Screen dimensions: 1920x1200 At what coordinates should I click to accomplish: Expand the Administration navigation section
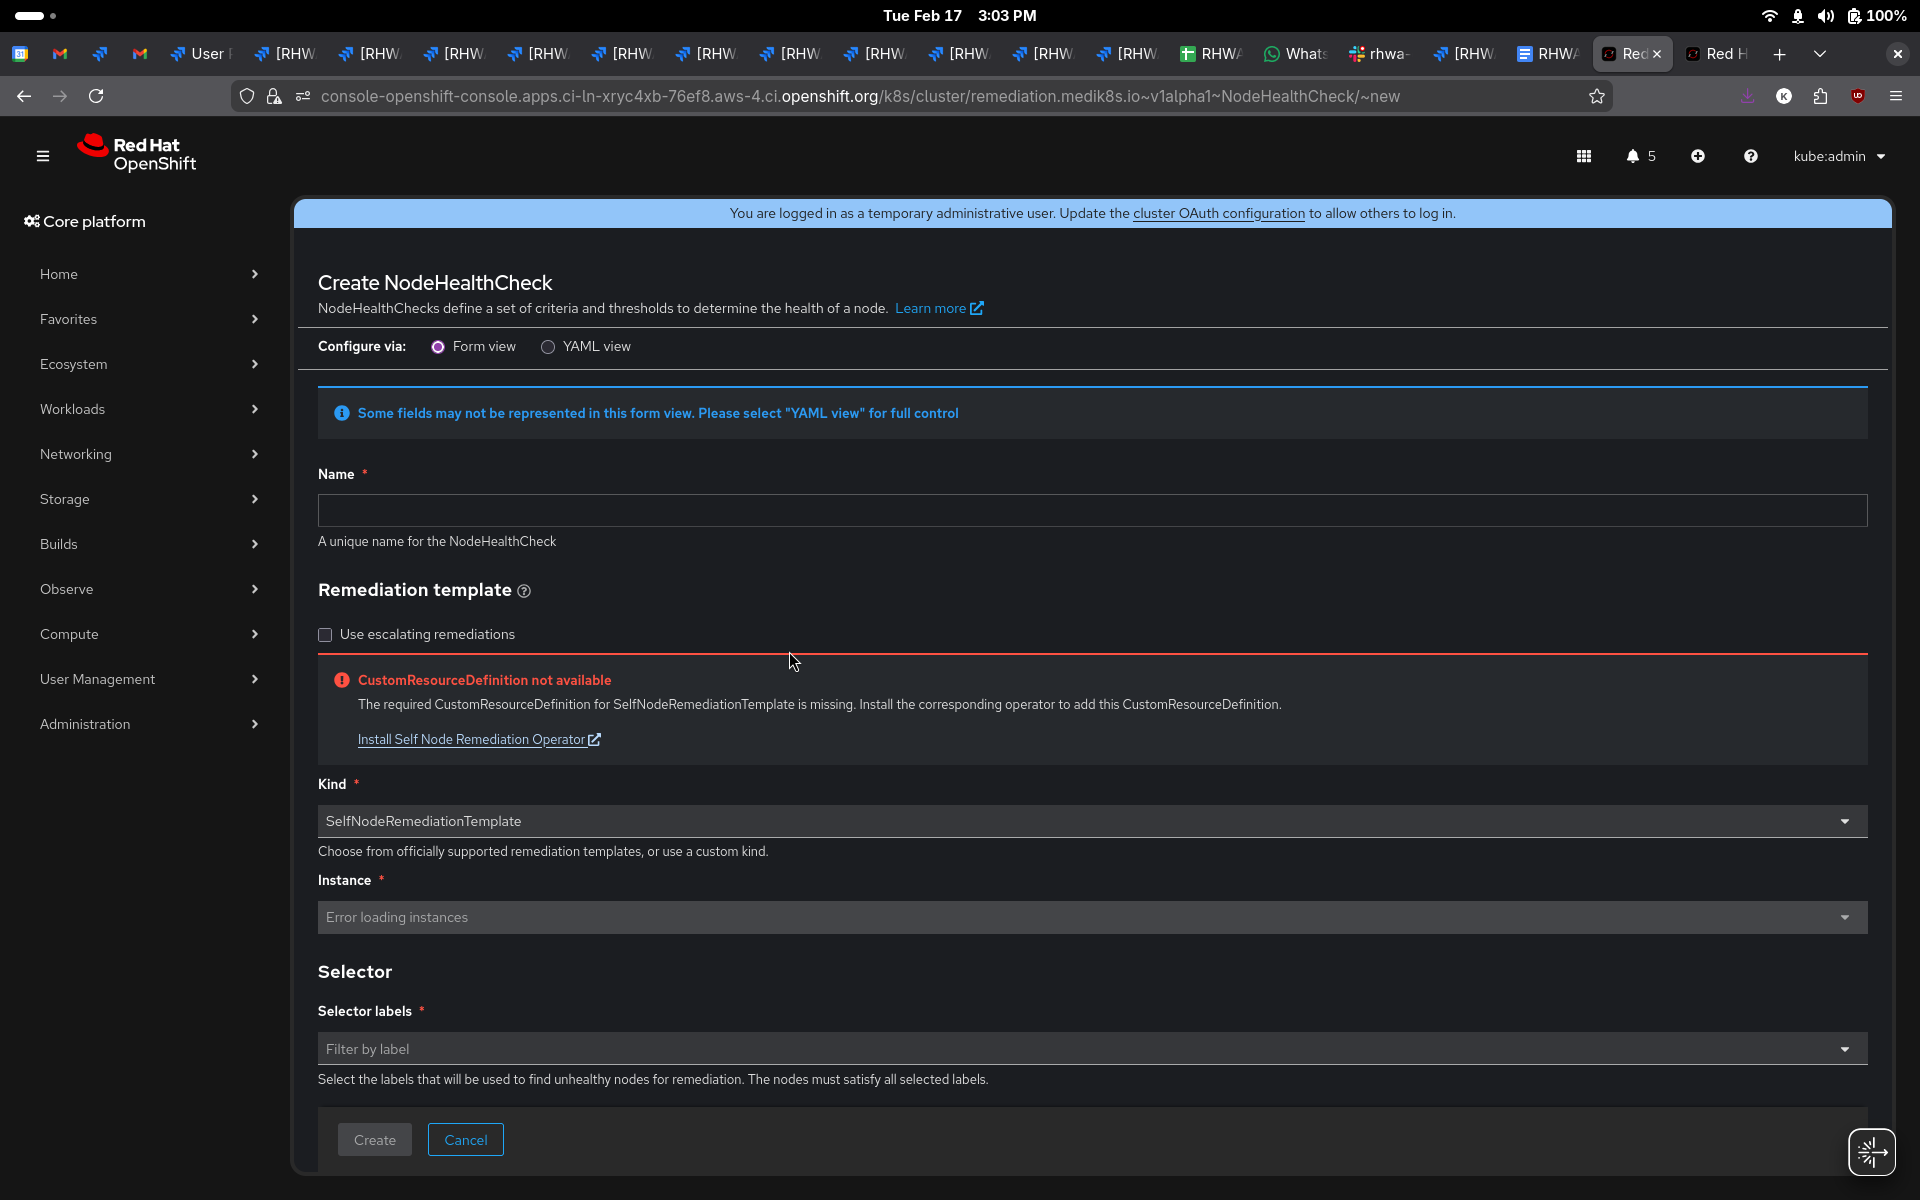click(x=148, y=724)
